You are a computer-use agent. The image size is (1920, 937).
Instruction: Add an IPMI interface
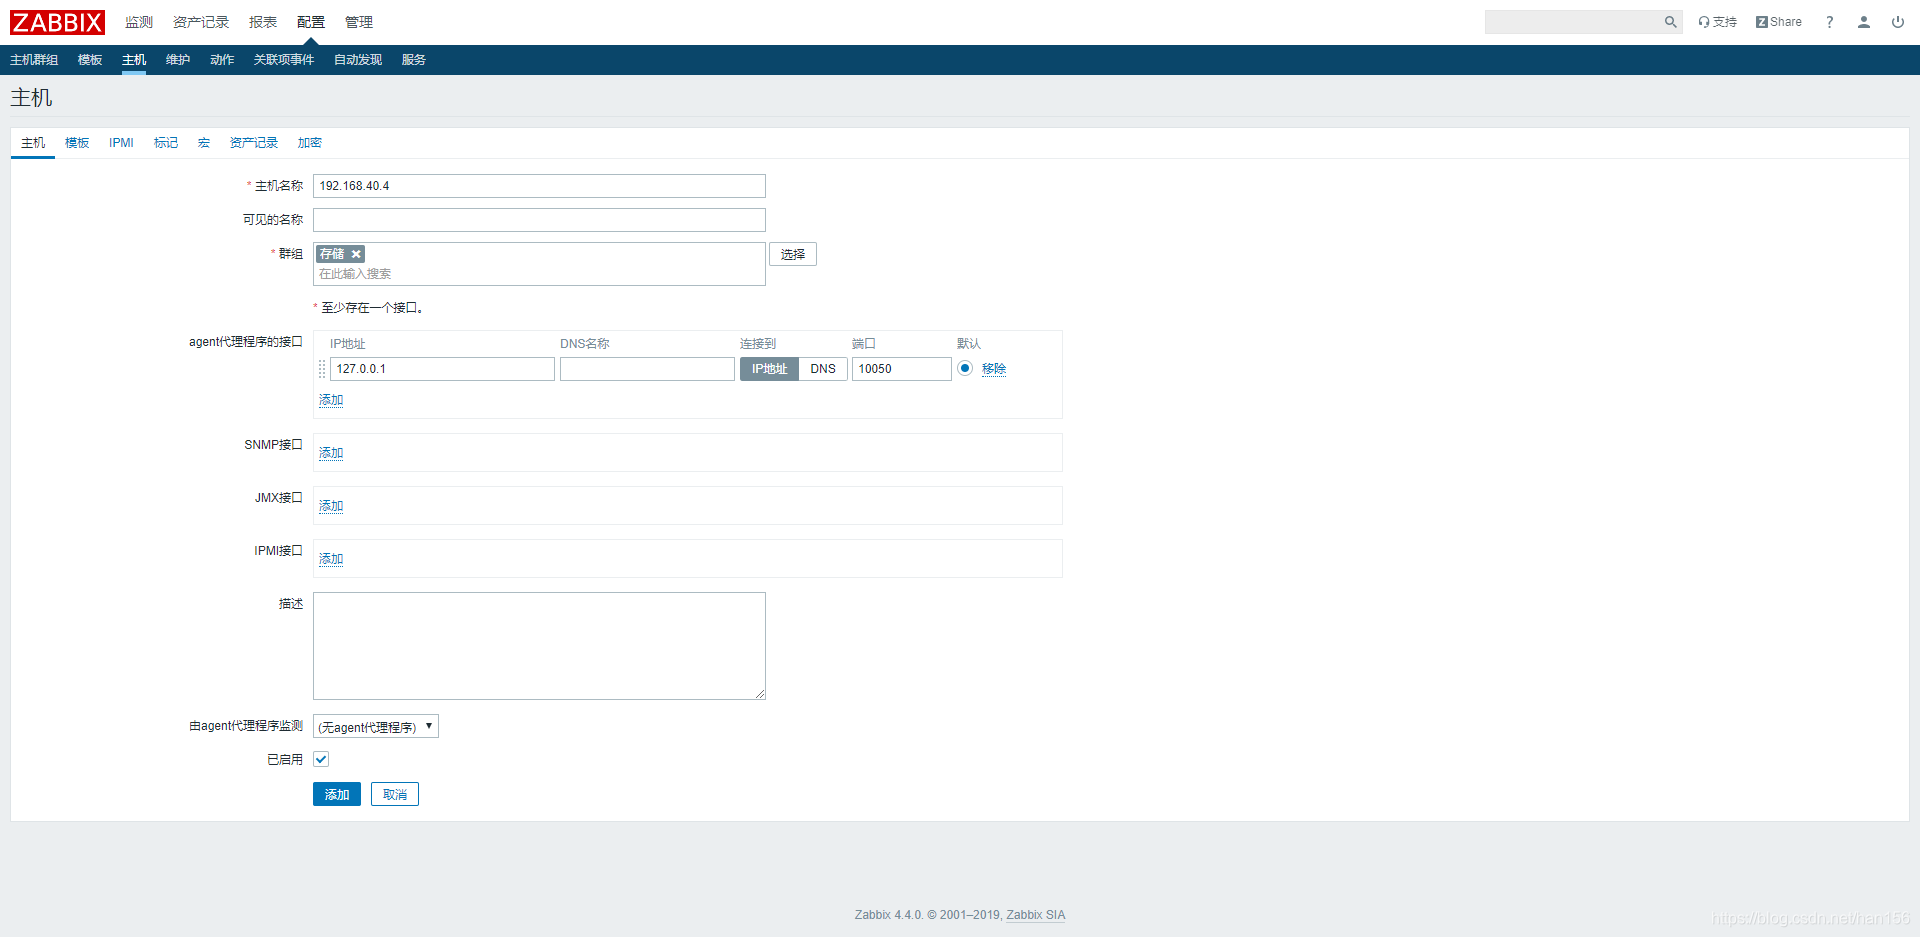[331, 559]
